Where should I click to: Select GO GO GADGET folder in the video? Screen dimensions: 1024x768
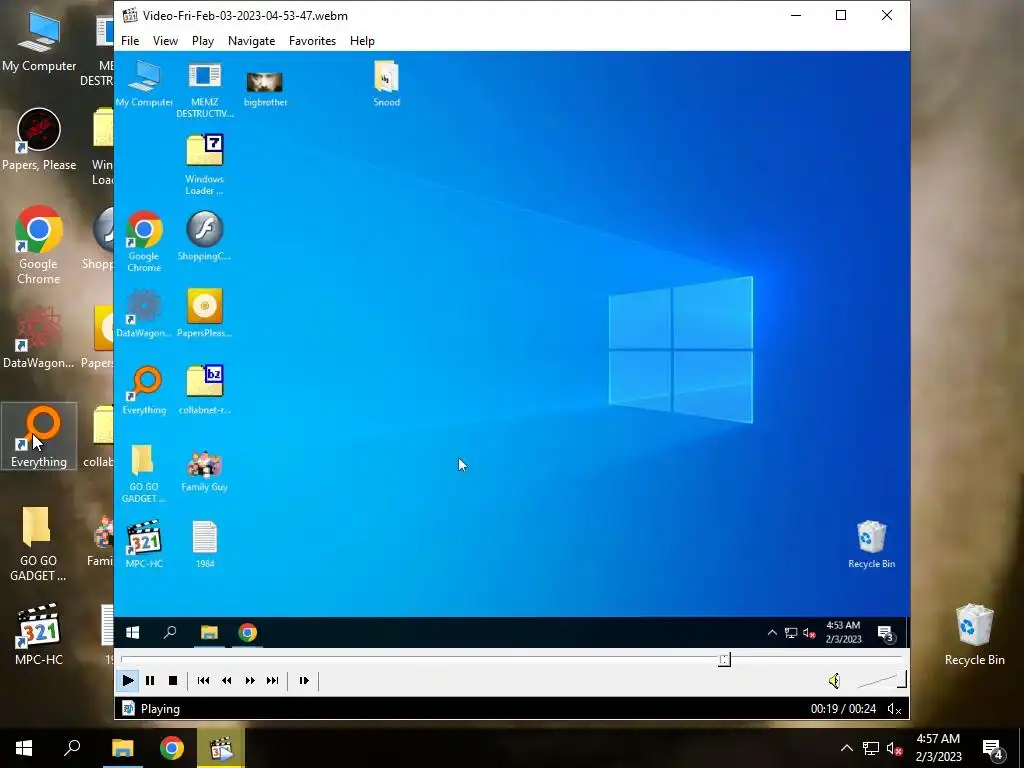point(143,473)
